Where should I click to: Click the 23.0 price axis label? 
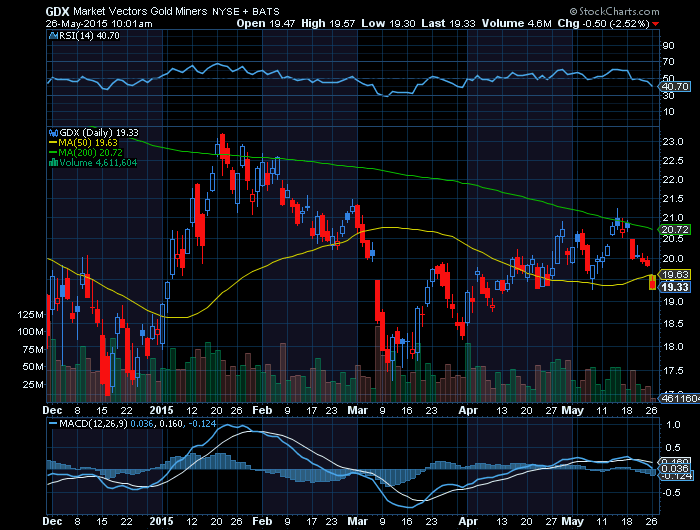point(673,142)
